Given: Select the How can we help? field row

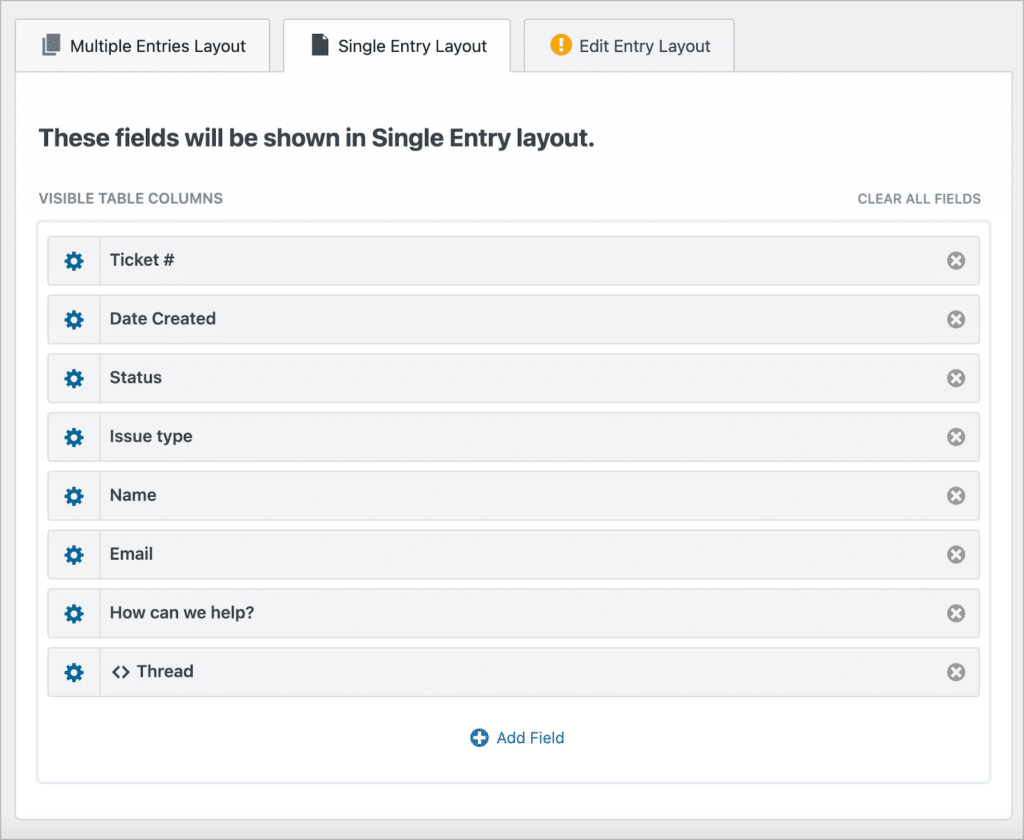Looking at the screenshot, I should (513, 613).
